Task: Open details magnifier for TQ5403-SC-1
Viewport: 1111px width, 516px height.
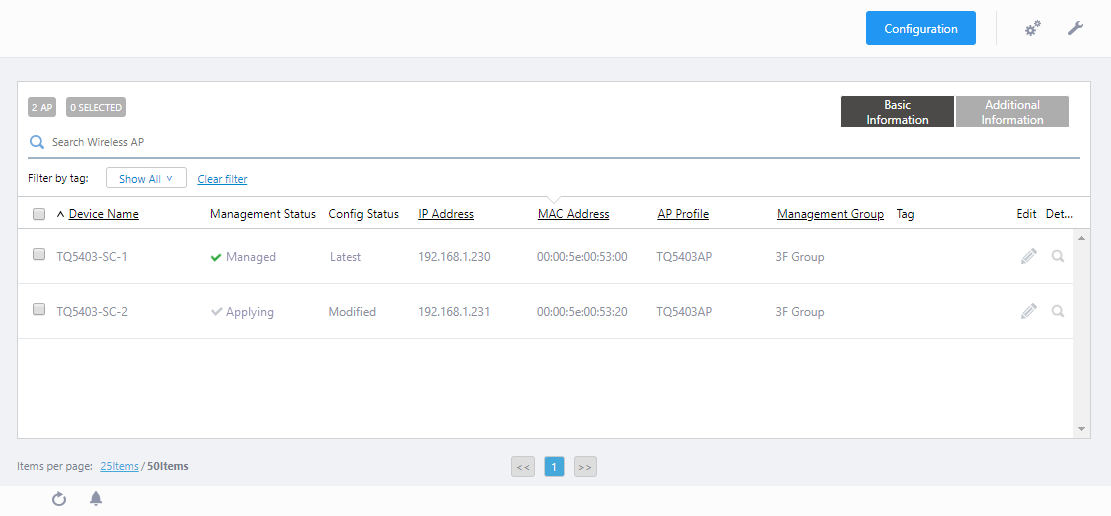Action: tap(1058, 257)
